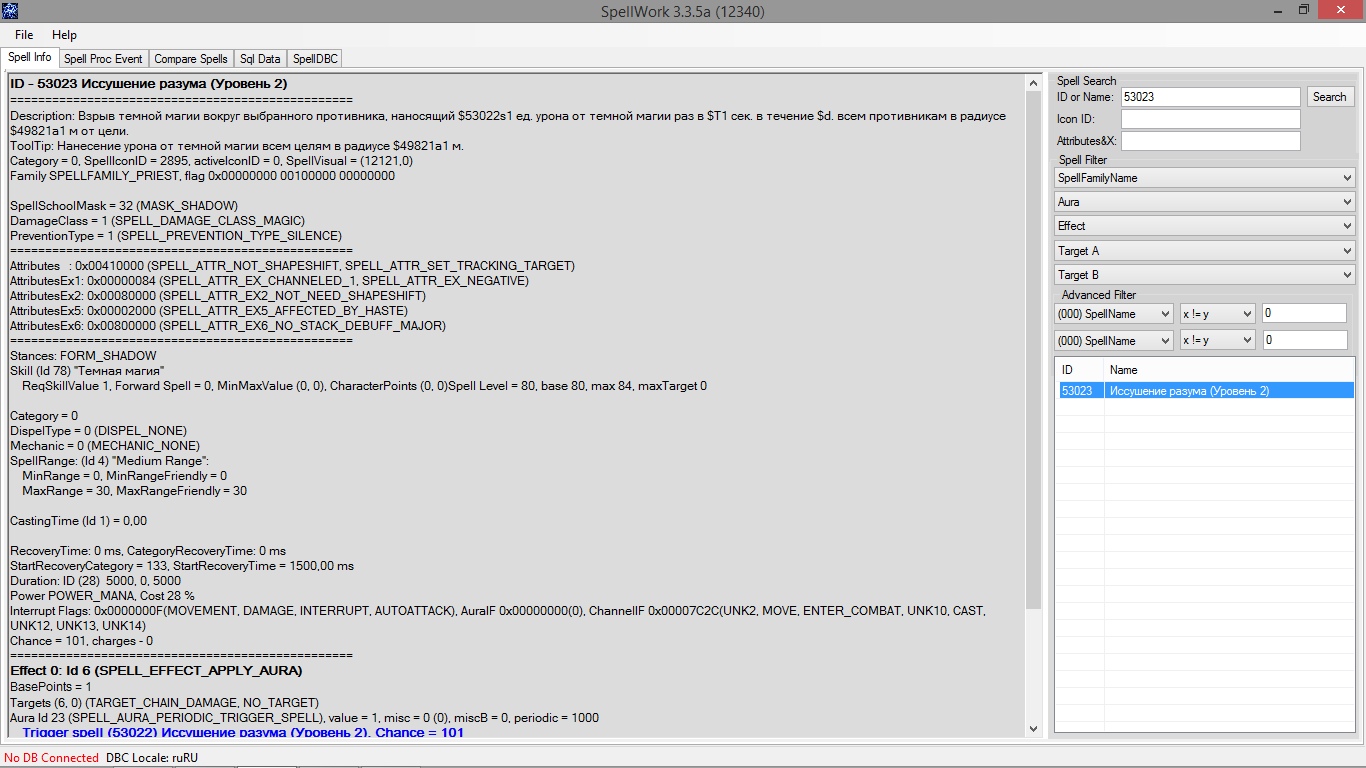Click the 'DispelType = 0 (DISPEL_NONE)' line
The height and width of the screenshot is (768, 1366).
point(96,431)
